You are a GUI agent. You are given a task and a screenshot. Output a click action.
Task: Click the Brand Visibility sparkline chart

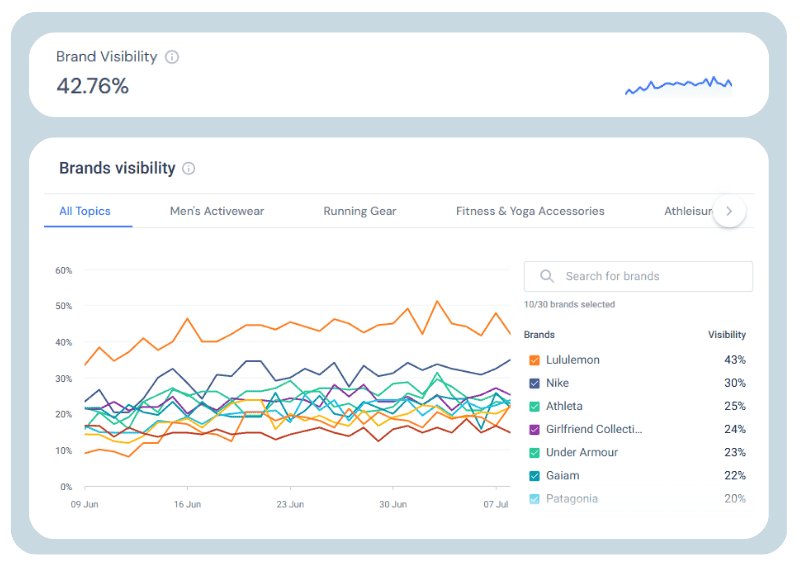(x=679, y=86)
